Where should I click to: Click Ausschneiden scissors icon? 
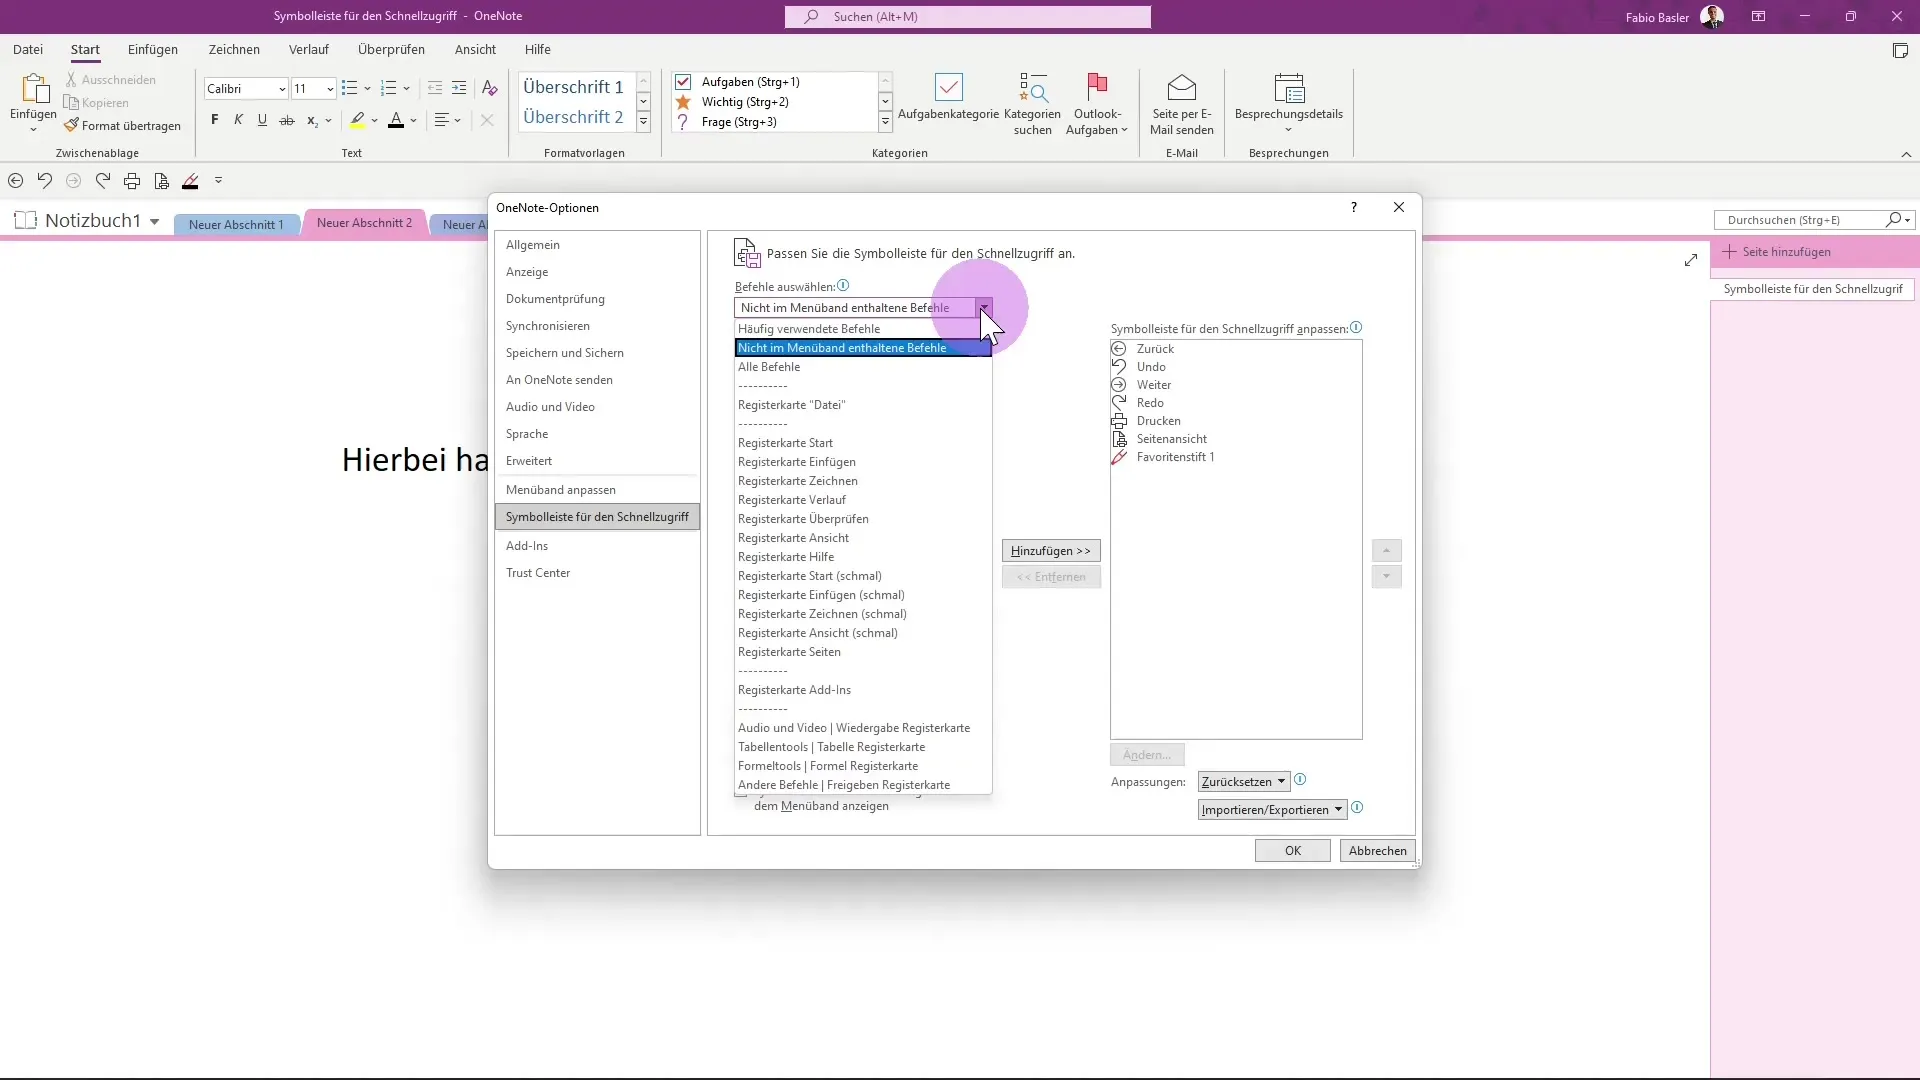(71, 79)
